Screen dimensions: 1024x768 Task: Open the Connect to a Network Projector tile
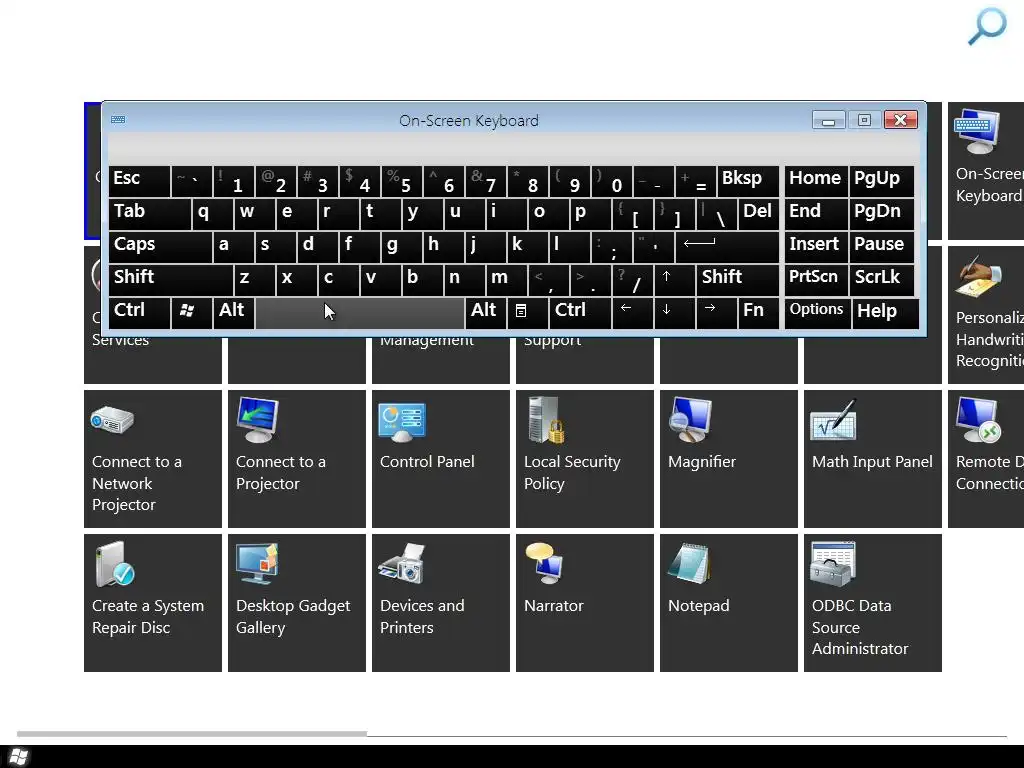(x=153, y=459)
